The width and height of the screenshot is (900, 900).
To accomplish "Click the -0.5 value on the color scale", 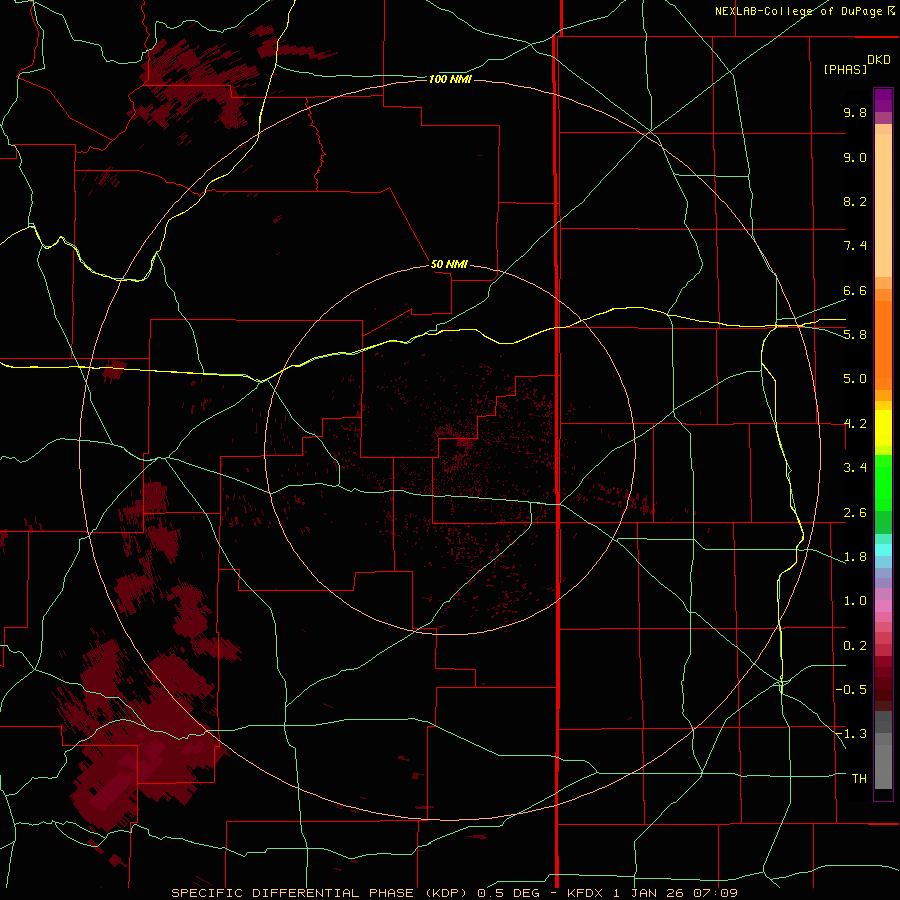I will 851,690.
